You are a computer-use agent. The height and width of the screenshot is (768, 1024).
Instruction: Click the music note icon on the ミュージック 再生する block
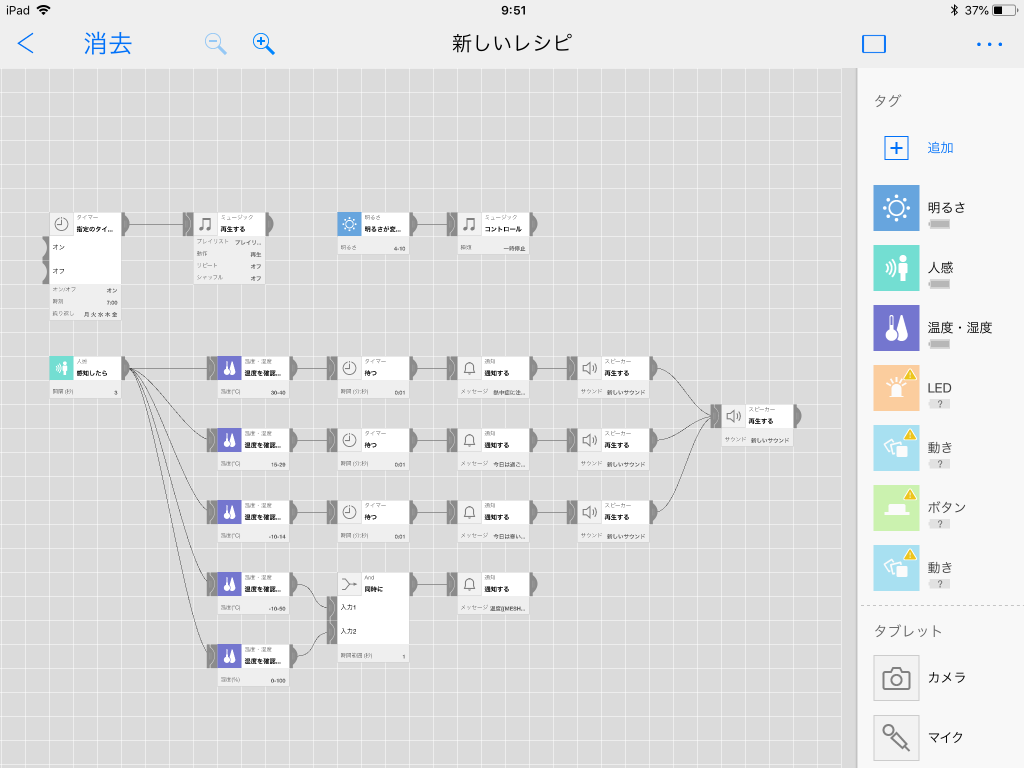pos(205,224)
